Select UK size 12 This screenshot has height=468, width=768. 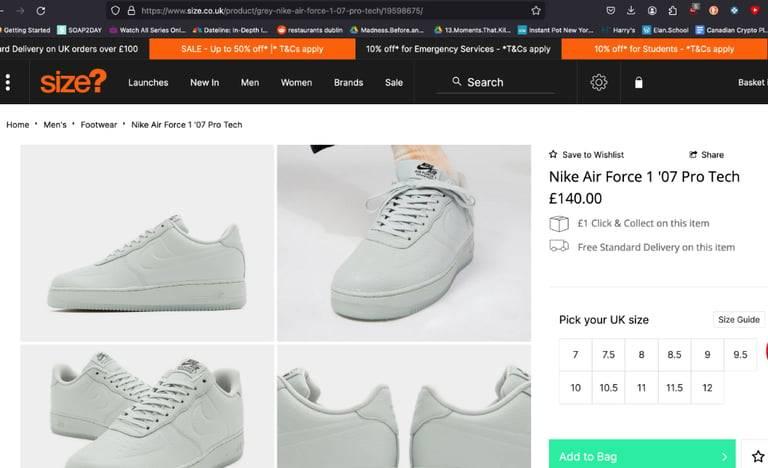707,388
